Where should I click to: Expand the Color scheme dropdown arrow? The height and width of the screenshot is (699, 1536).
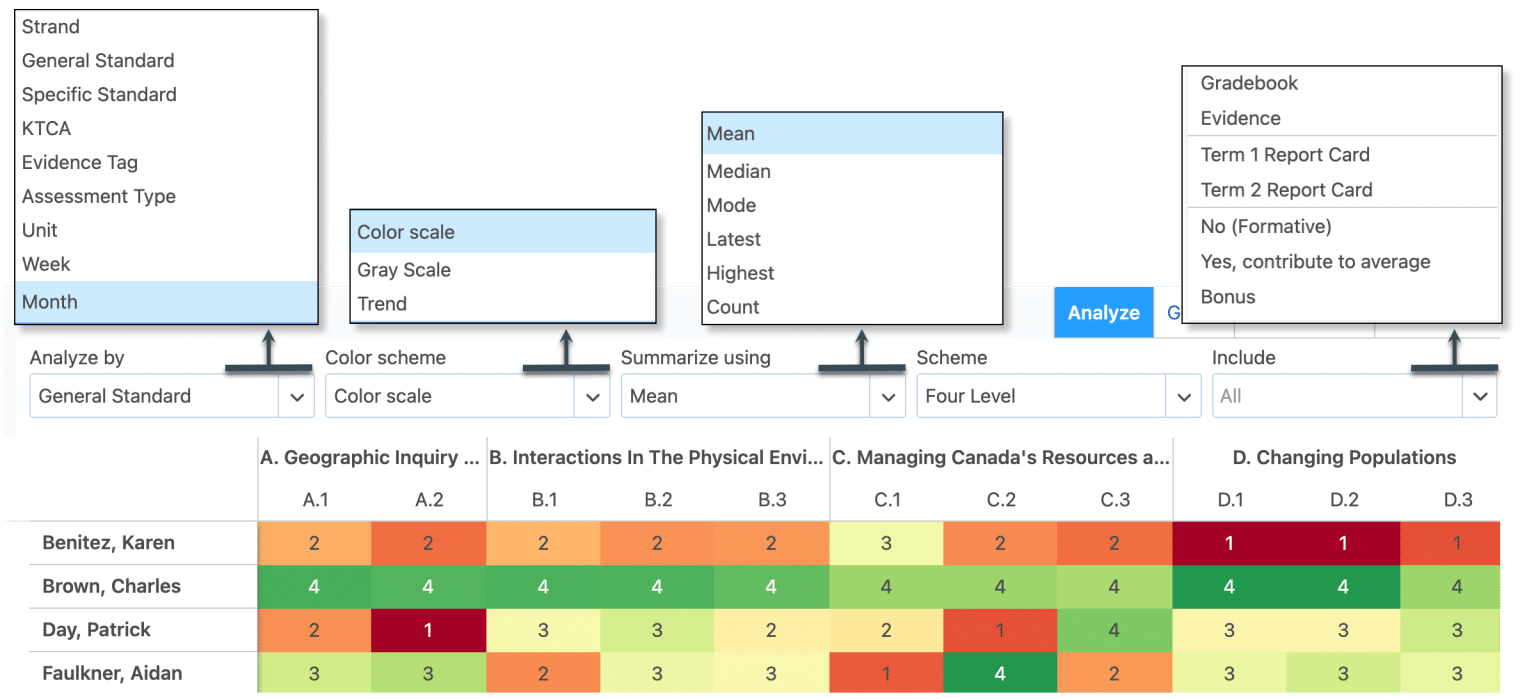(x=592, y=397)
